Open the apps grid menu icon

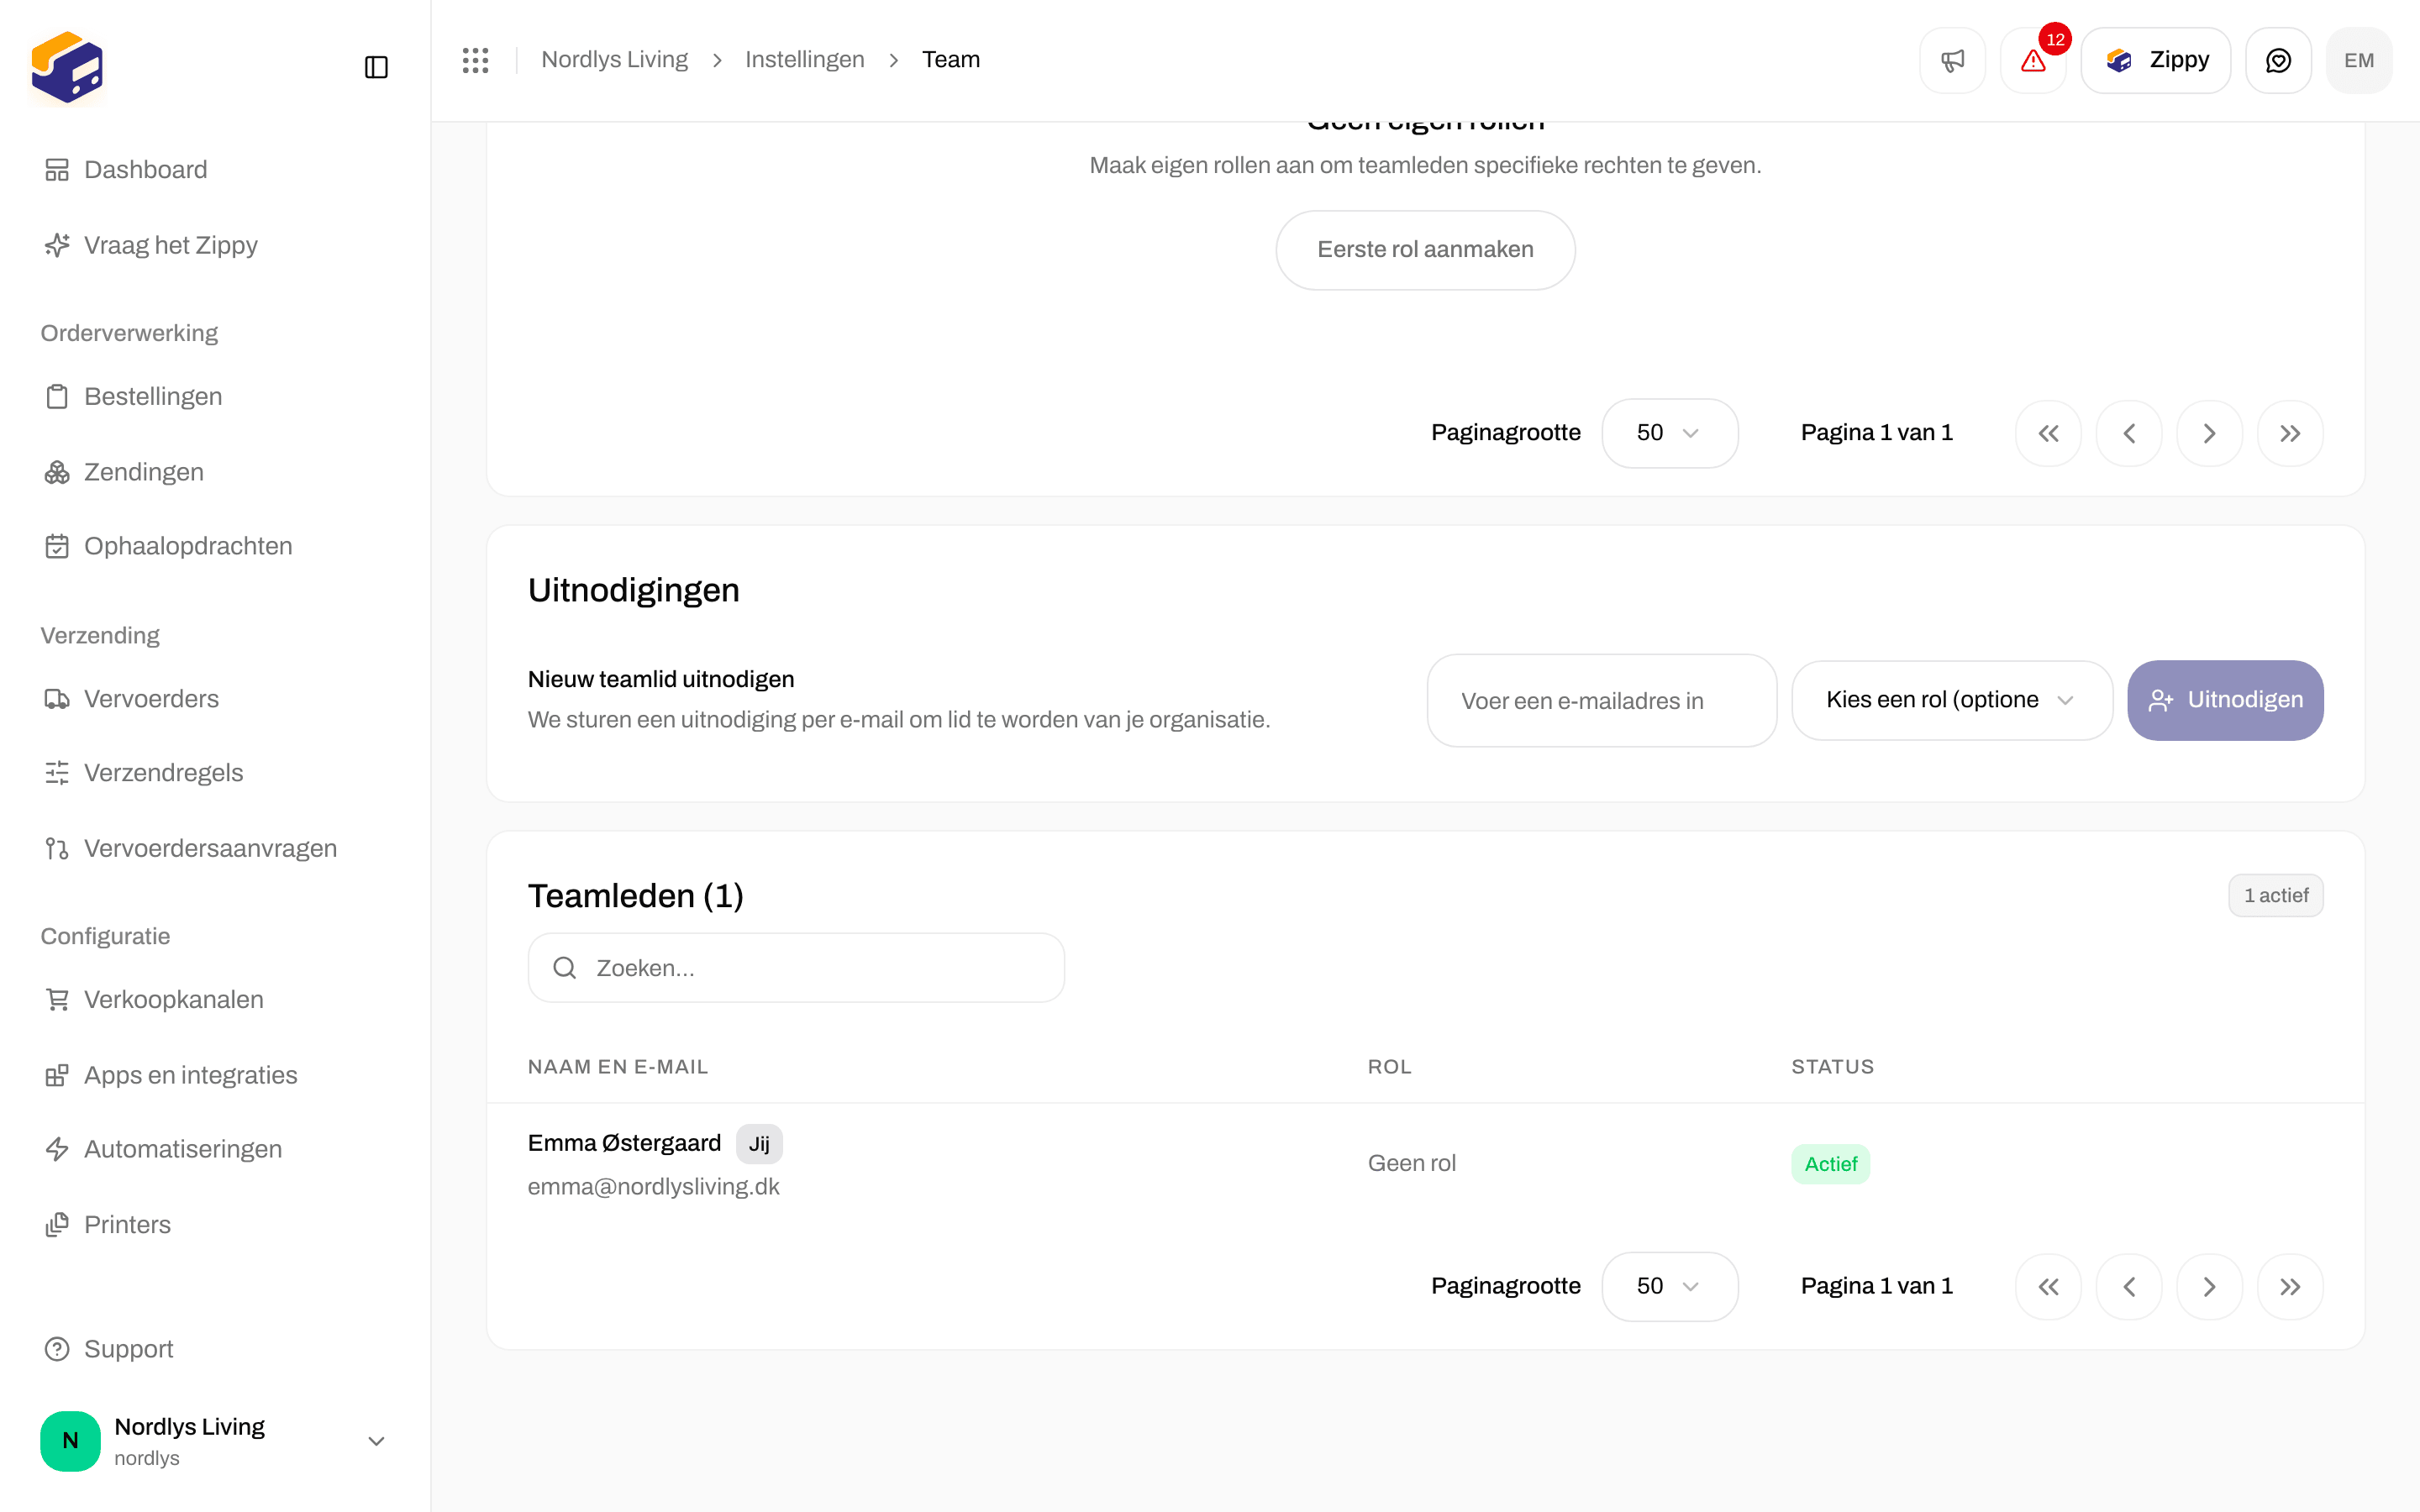tap(476, 60)
